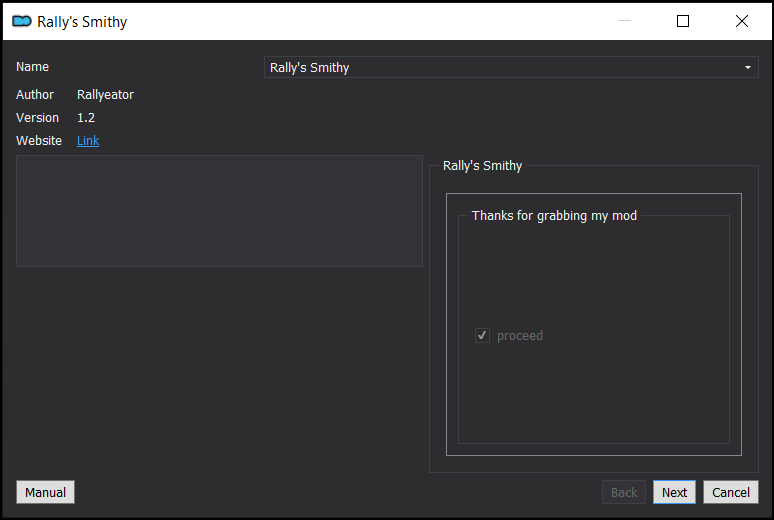This screenshot has height=520, width=774.
Task: Close the Rally's Smithy installer window
Action: (x=741, y=21)
